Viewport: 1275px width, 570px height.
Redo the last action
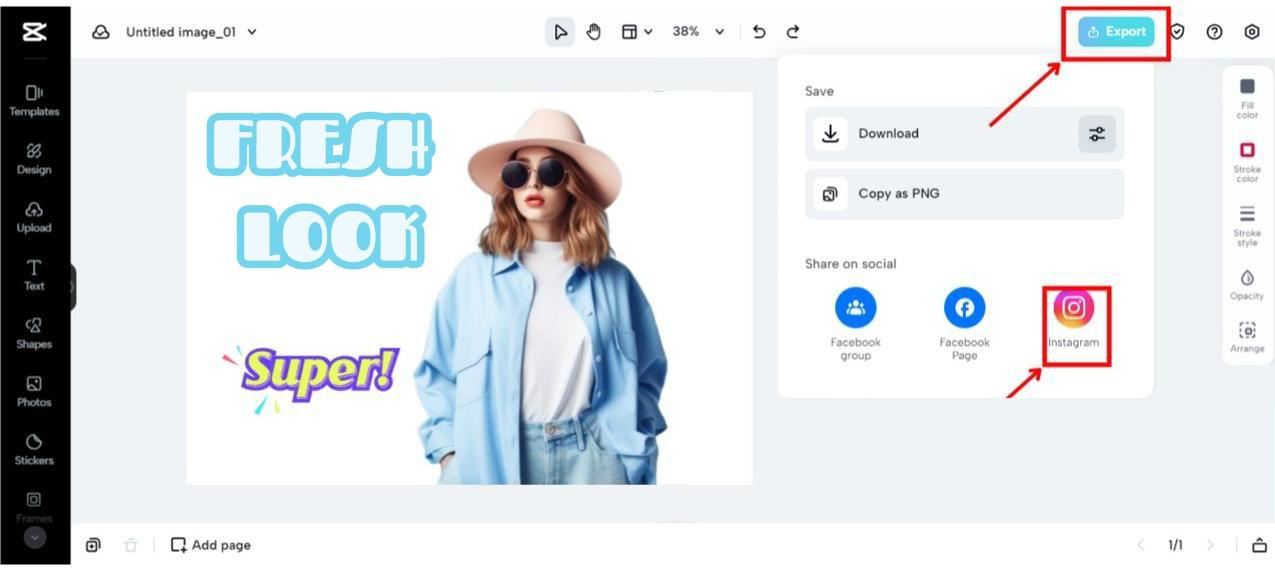pyautogui.click(x=793, y=32)
